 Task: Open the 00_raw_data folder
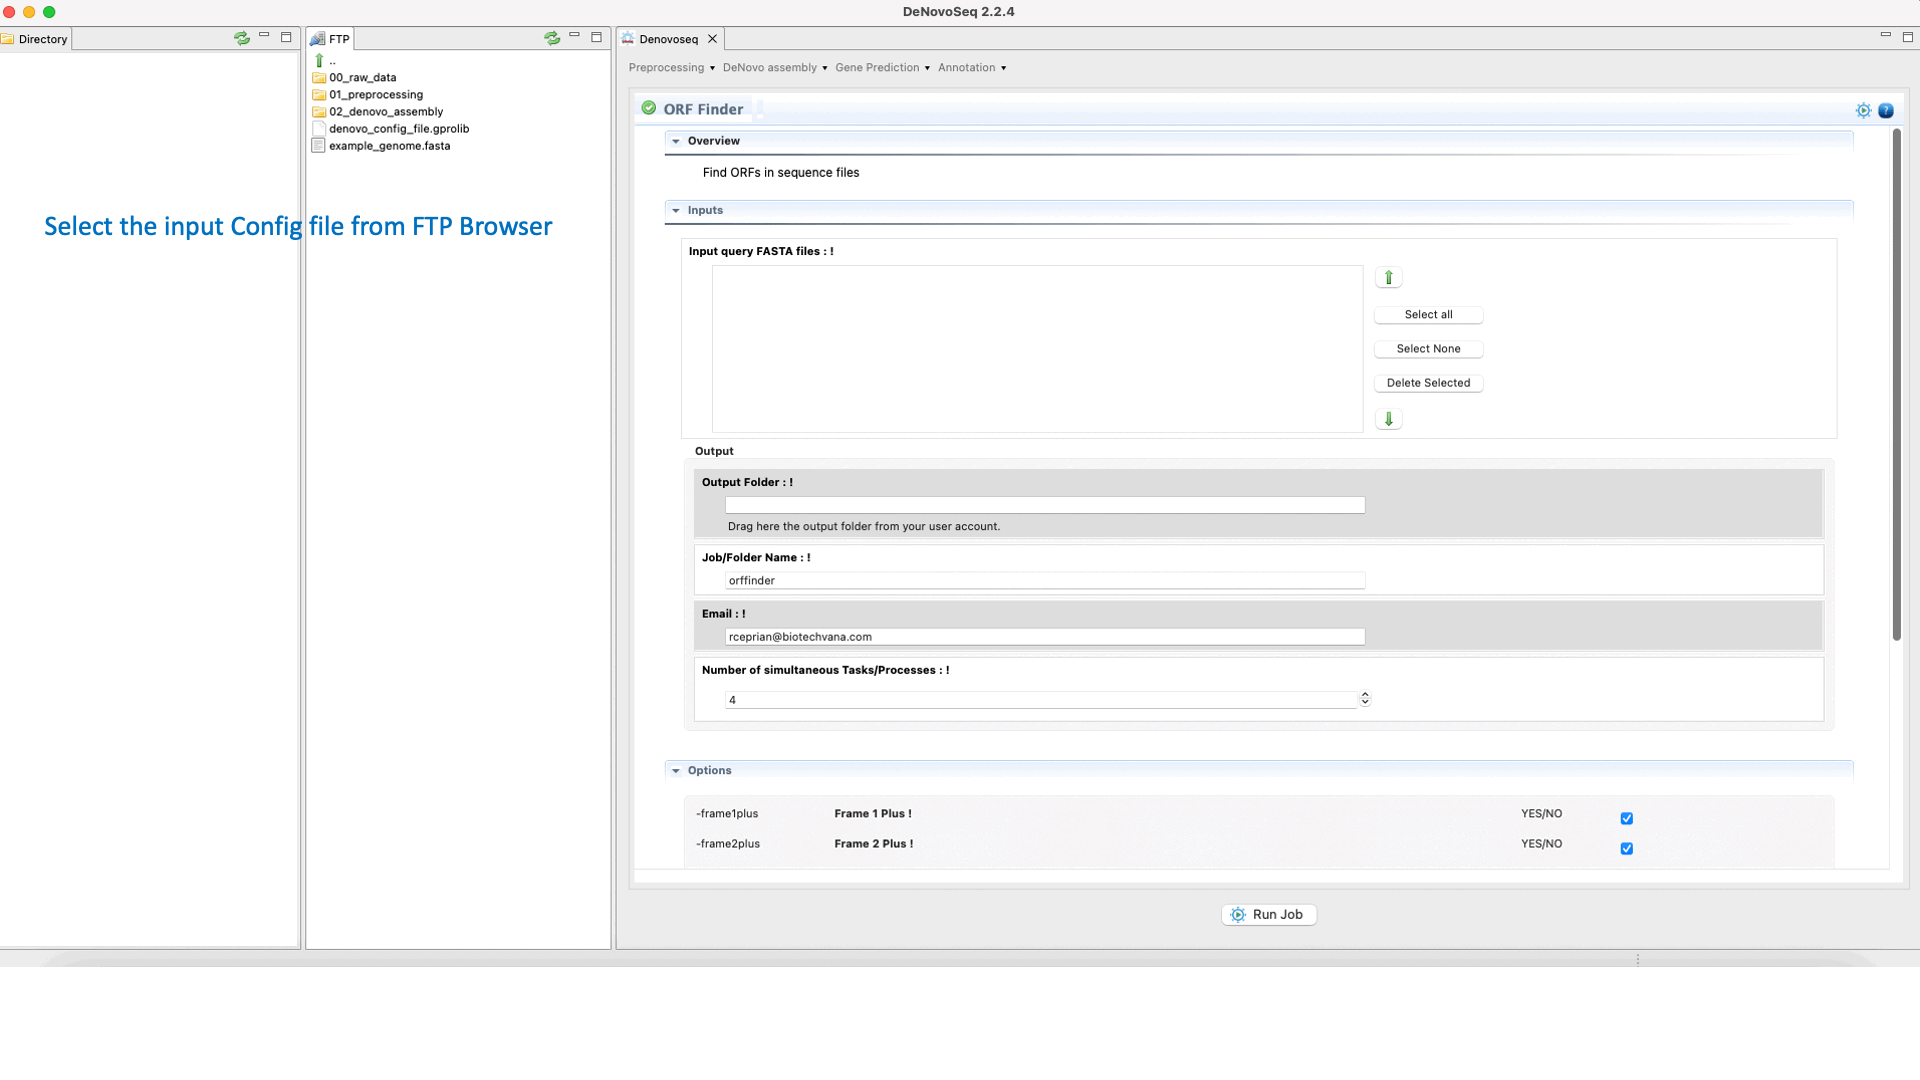click(x=362, y=78)
